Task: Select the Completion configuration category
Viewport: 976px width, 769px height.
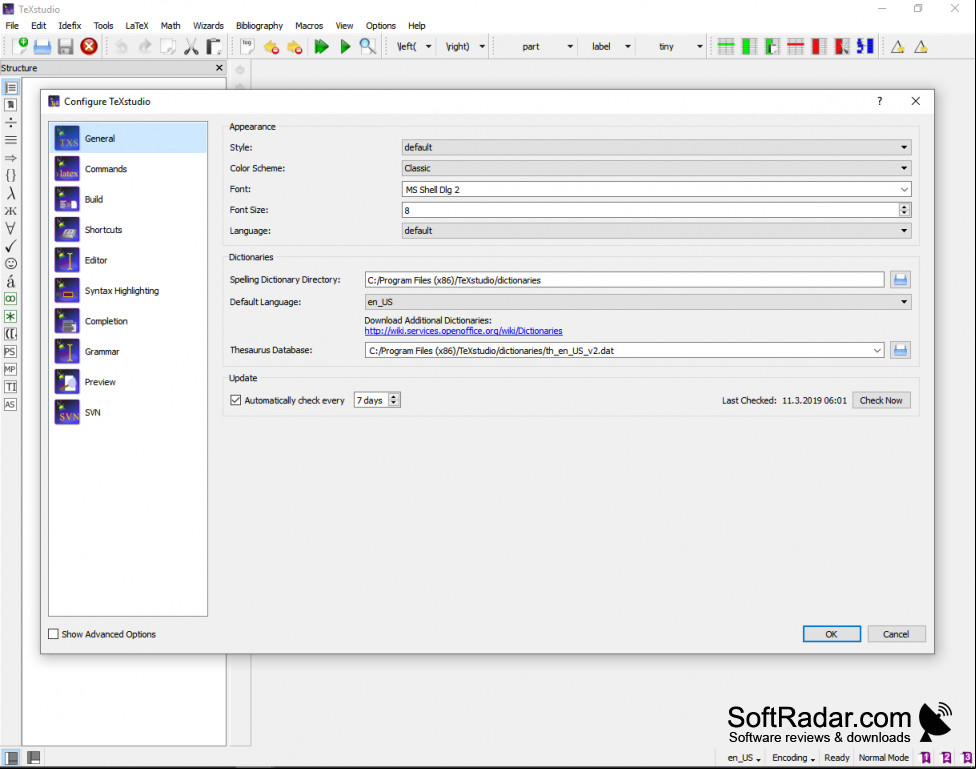Action: [x=128, y=321]
